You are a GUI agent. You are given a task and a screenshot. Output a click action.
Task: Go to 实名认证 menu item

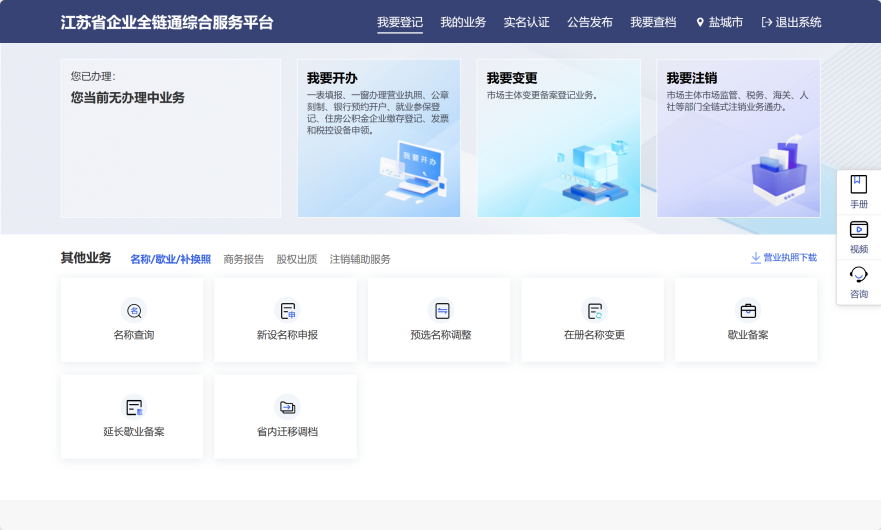[526, 22]
